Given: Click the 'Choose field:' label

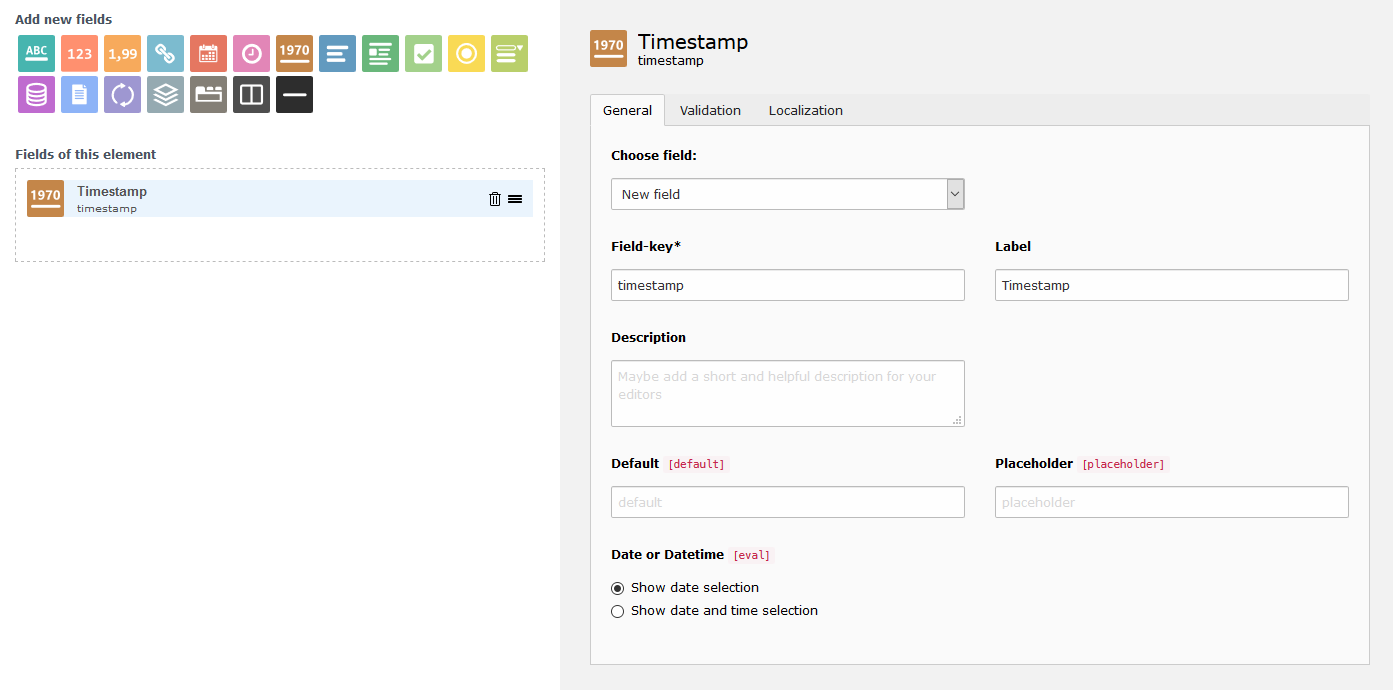Looking at the screenshot, I should 654,155.
